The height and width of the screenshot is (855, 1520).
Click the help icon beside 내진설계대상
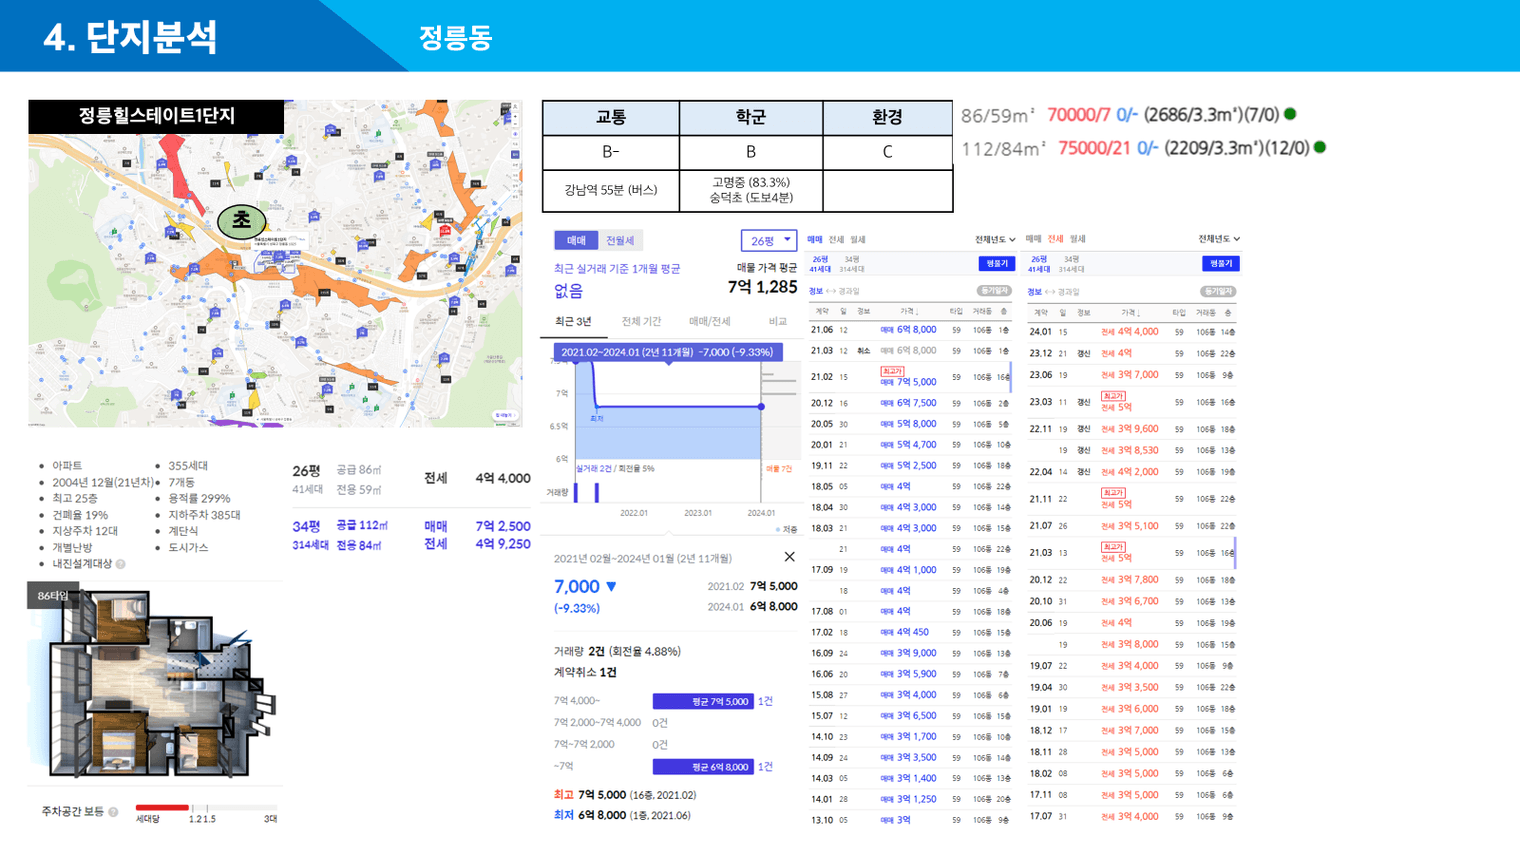point(121,564)
